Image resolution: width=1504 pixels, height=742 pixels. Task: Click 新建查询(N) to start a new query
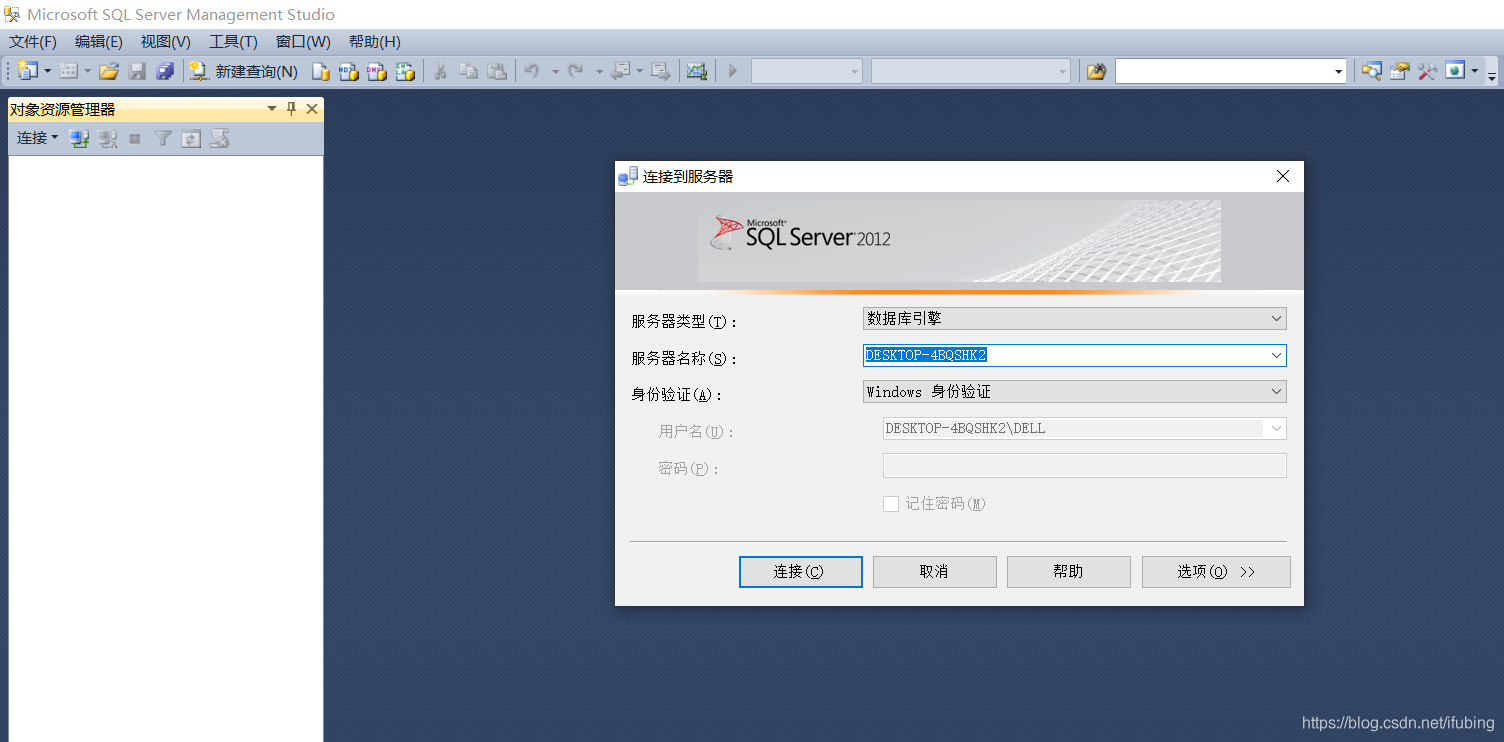point(244,71)
